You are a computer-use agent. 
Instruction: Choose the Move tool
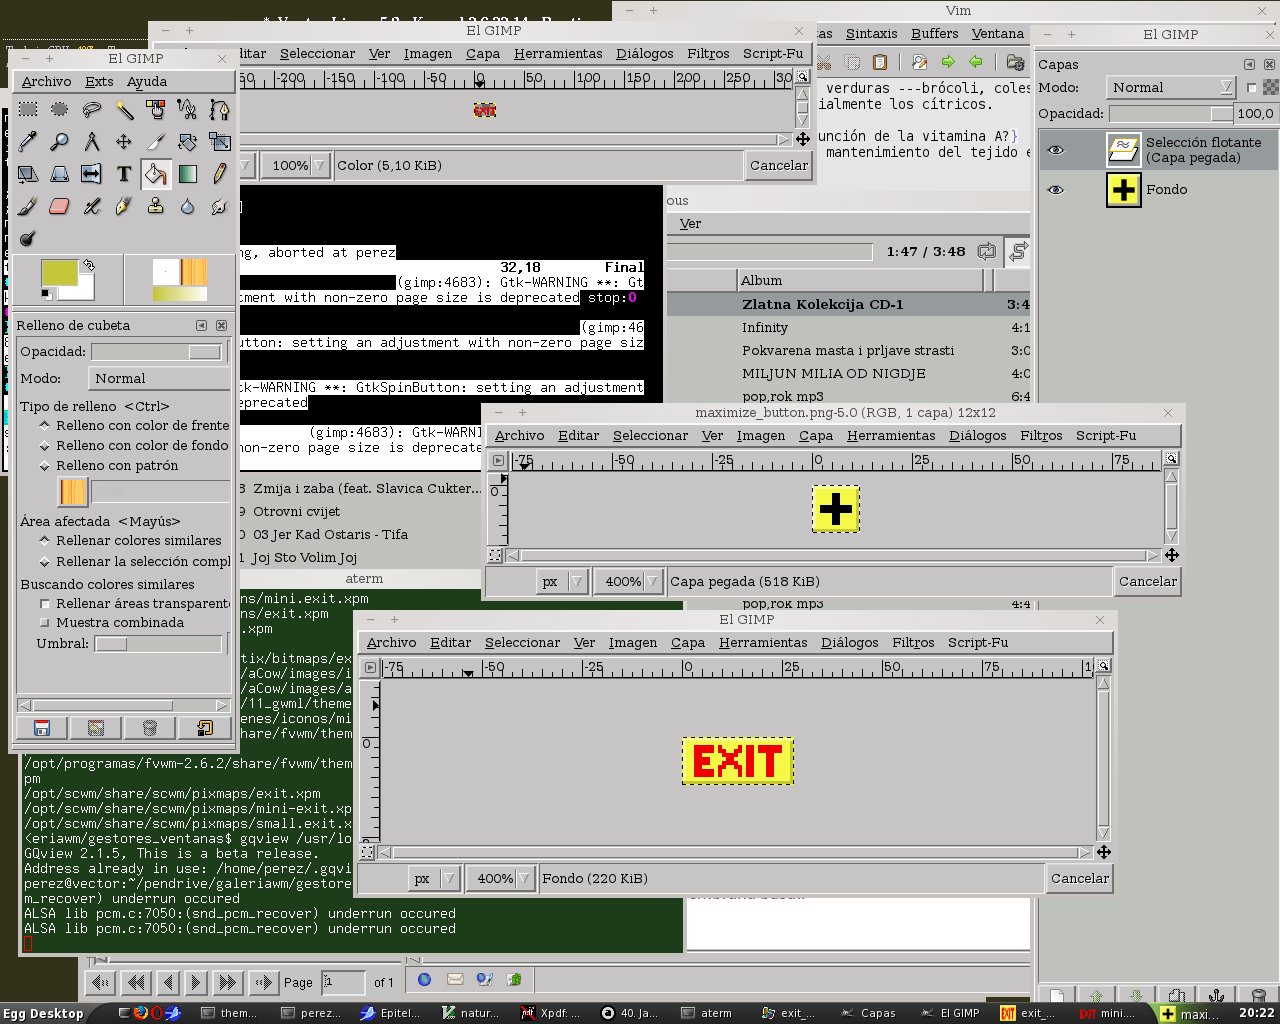coord(124,141)
